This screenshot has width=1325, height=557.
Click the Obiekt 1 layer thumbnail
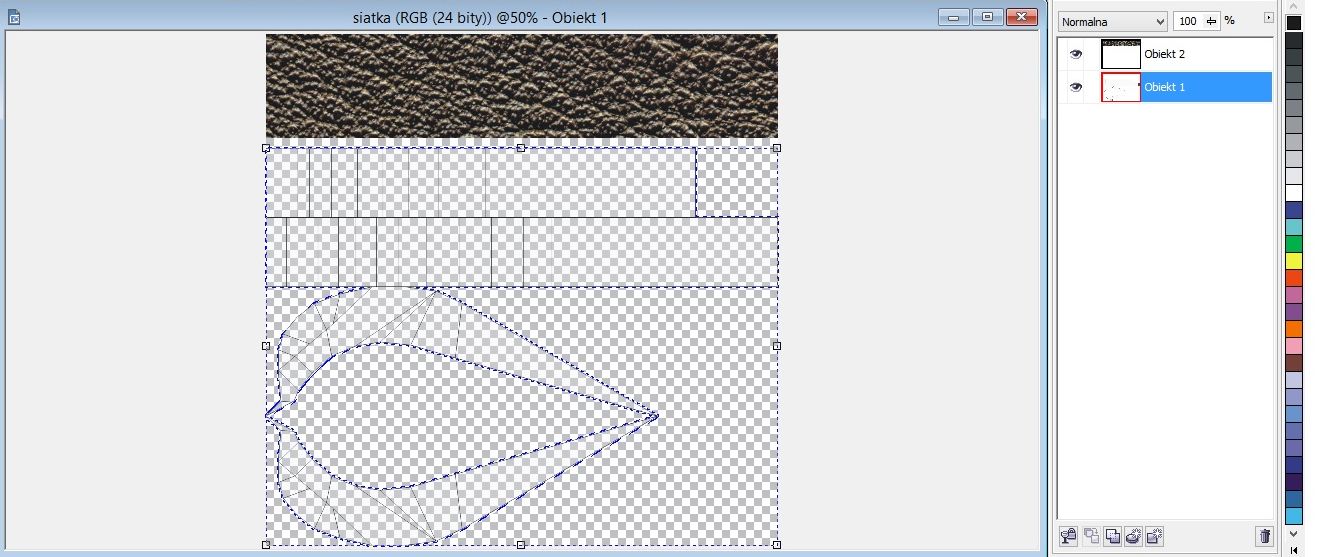click(x=1120, y=88)
